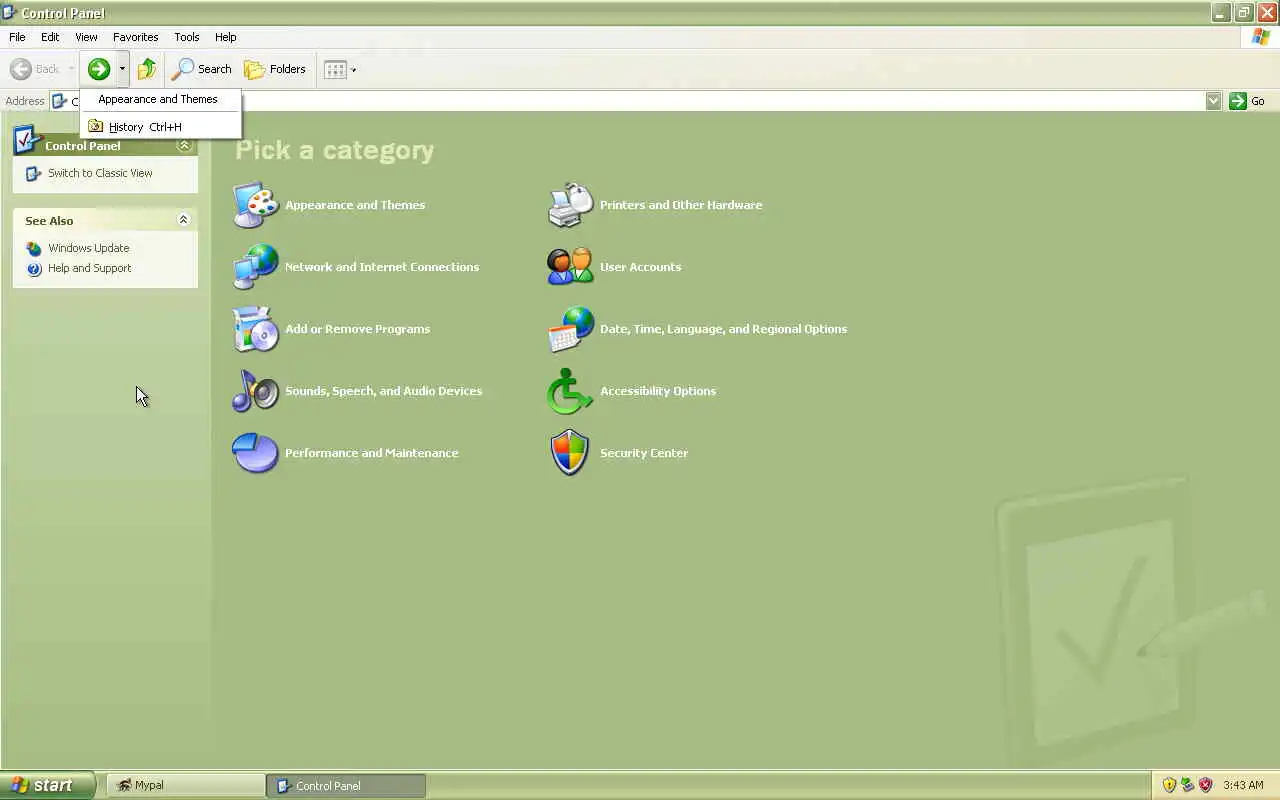This screenshot has height=800, width=1280.
Task: Click the User Accounts people icon
Action: coord(571,267)
